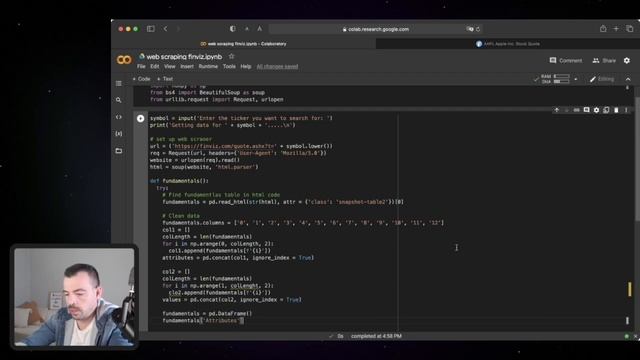Screen dimensions: 640x360
Task: Toggle Safari sidebar icon
Action: 151,29
